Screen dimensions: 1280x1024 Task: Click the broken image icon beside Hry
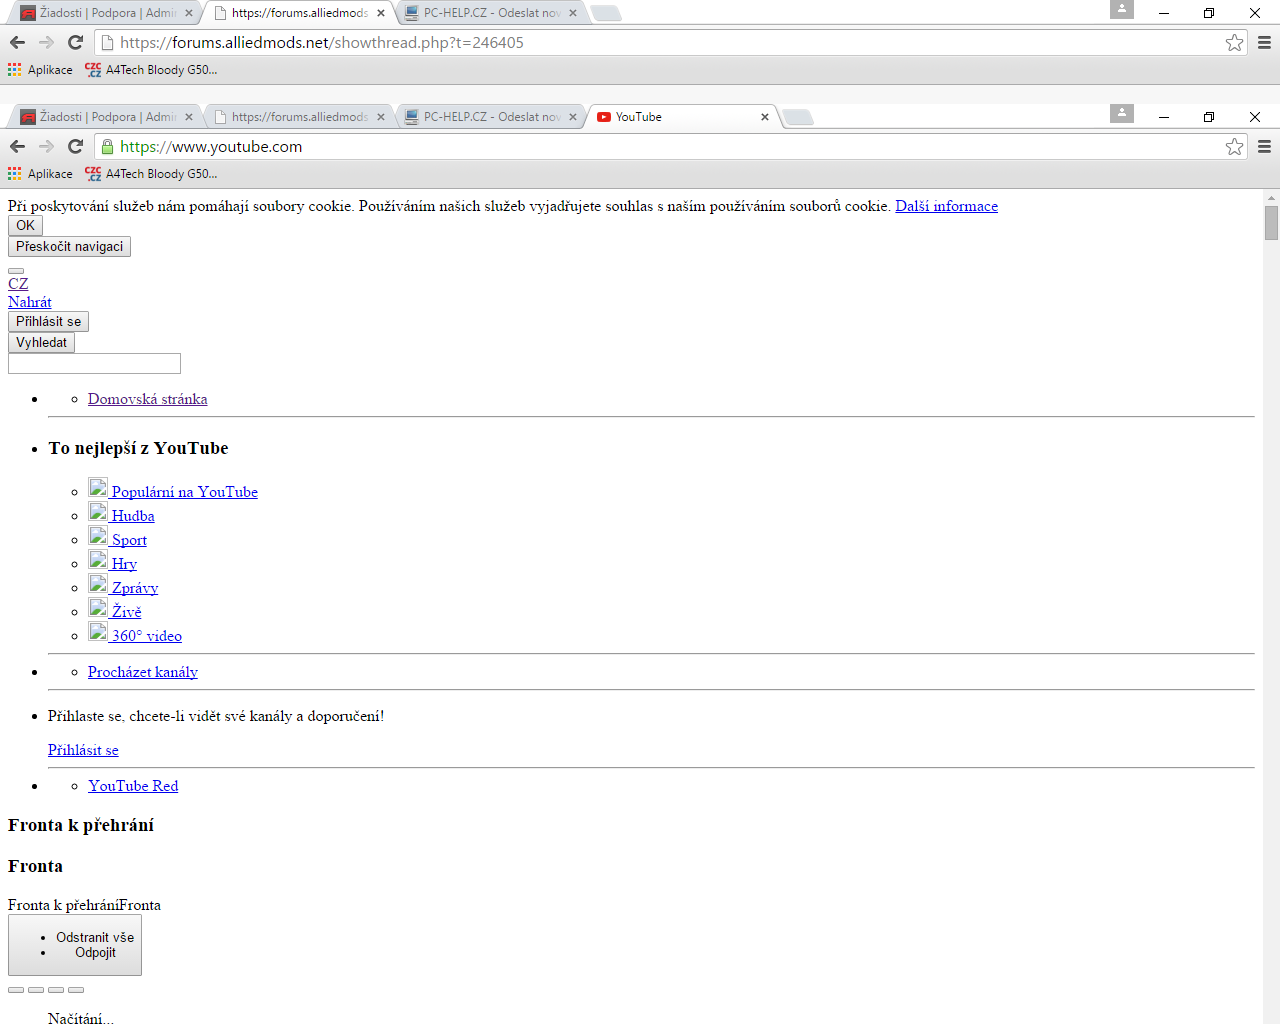(x=98, y=560)
